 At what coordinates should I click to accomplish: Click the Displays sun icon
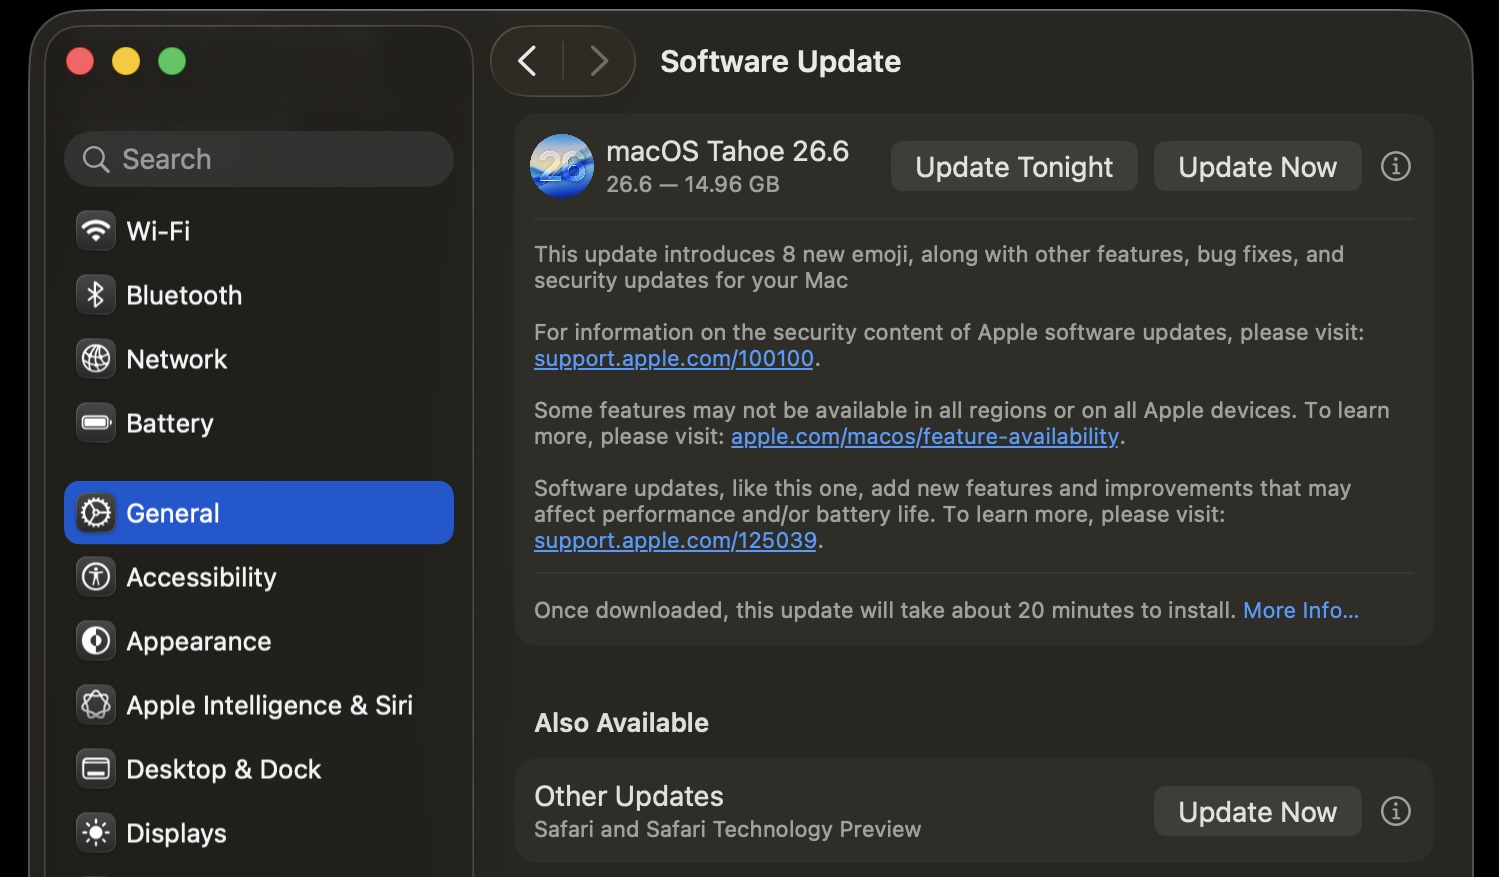click(96, 833)
